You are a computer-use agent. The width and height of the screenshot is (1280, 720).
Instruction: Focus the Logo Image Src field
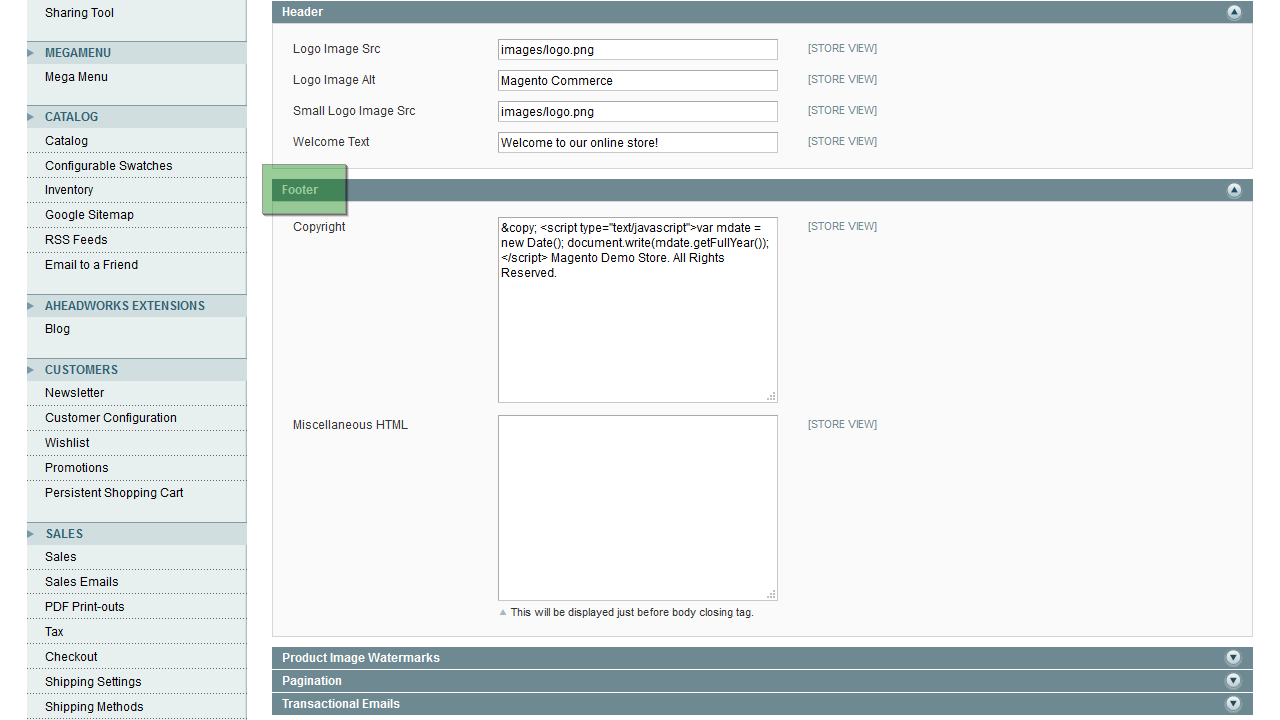(638, 49)
